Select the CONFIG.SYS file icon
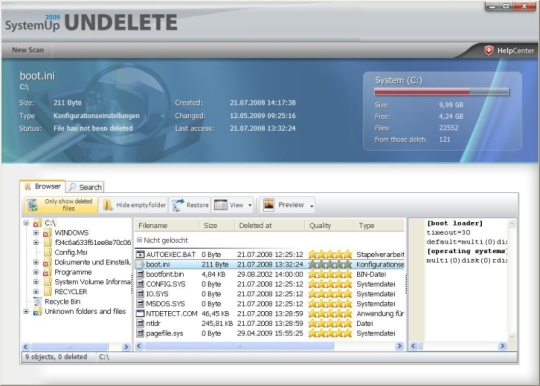This screenshot has height=386, width=540. (140, 284)
